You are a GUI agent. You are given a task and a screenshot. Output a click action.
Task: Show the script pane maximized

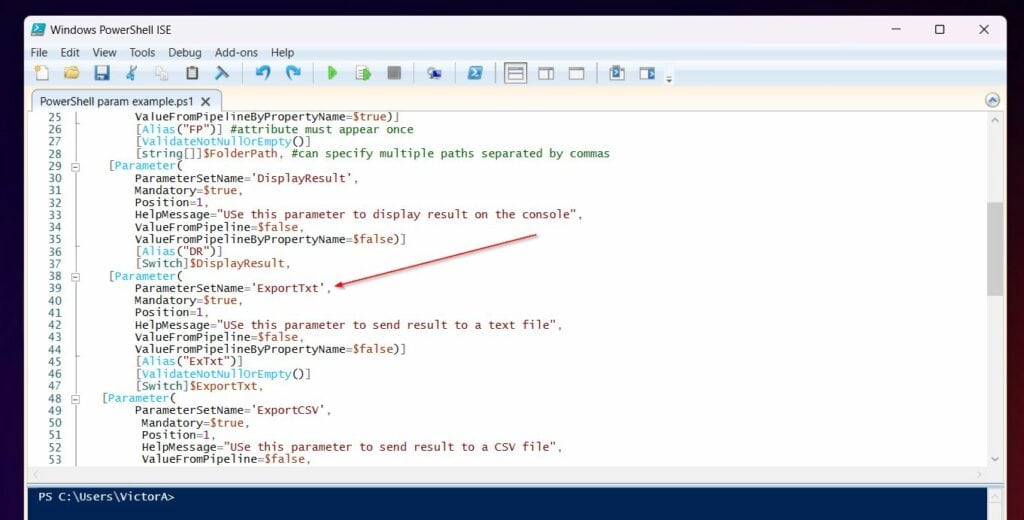(x=577, y=73)
